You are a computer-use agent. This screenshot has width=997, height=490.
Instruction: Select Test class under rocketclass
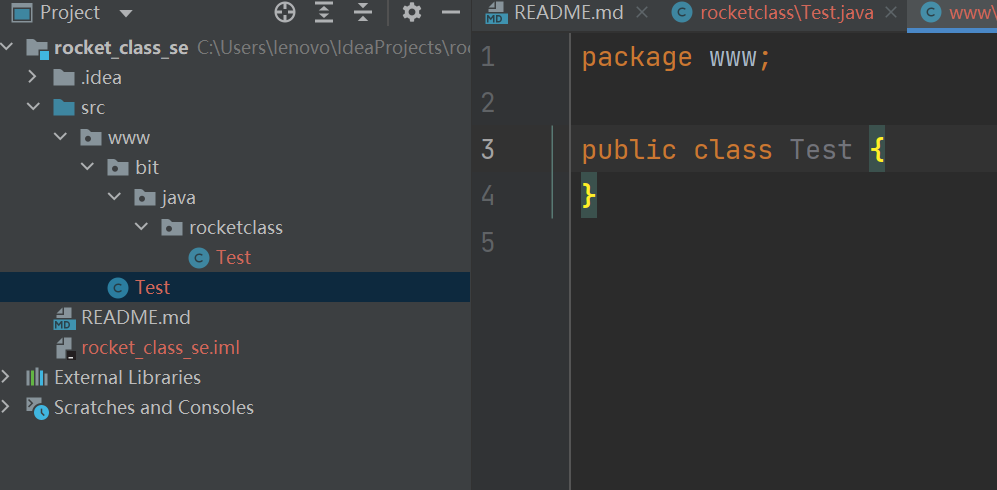[x=233, y=257]
